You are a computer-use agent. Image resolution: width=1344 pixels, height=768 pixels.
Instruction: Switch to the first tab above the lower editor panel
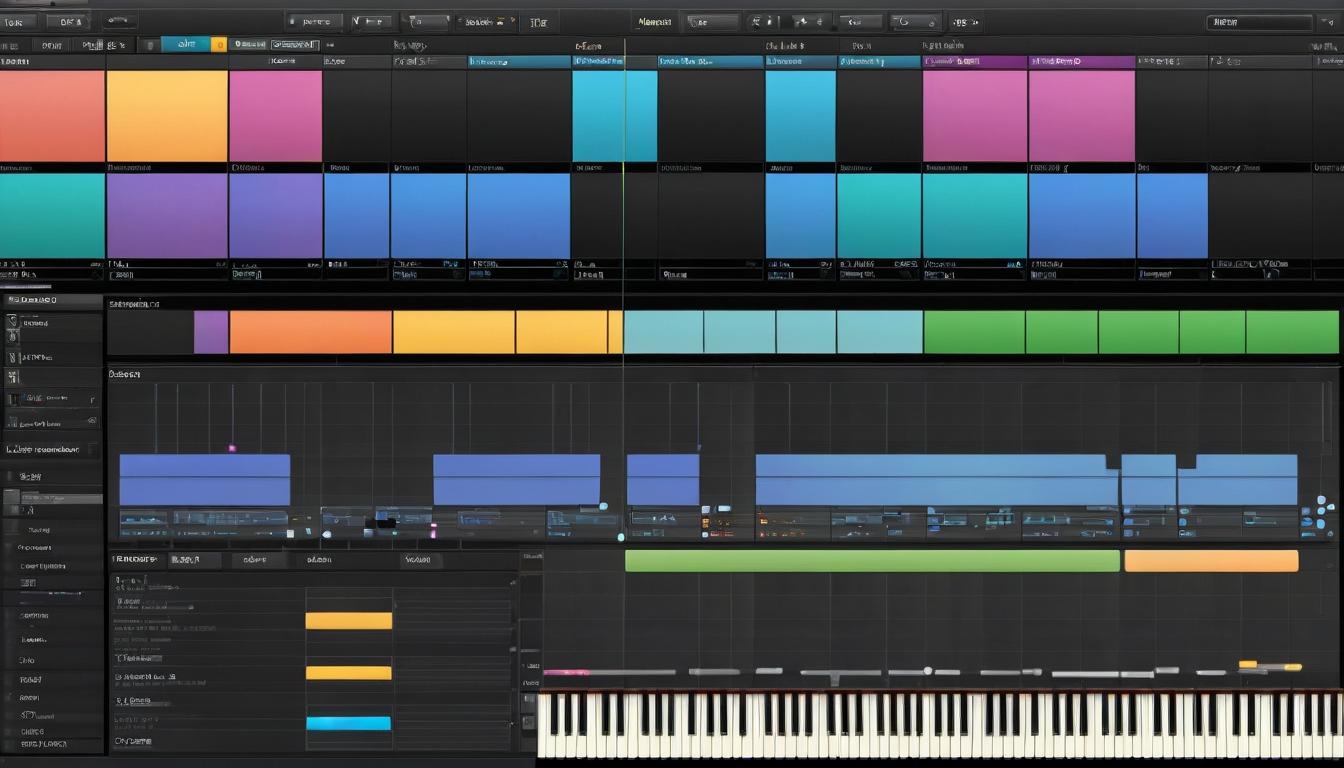pyautogui.click(x=137, y=560)
